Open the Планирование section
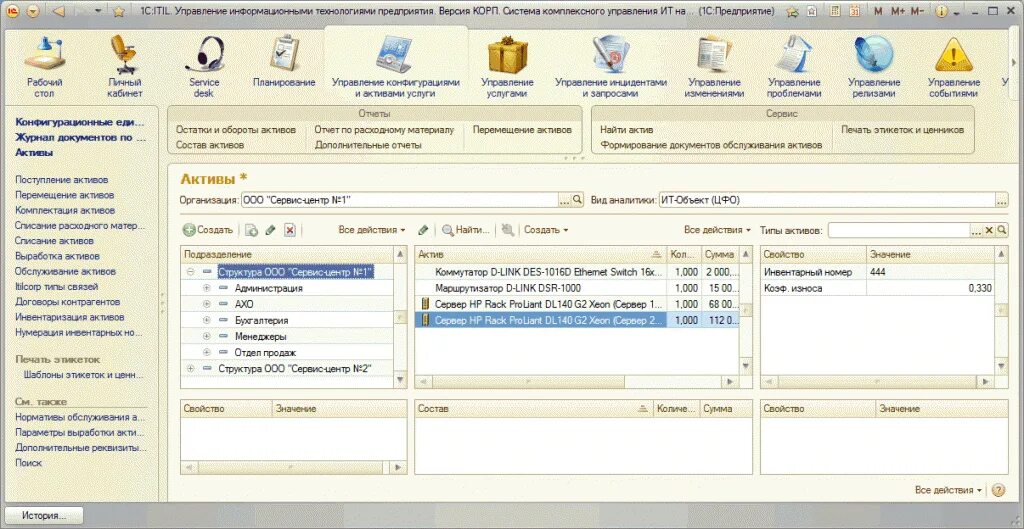Screen dimensions: 1024x529 284,62
